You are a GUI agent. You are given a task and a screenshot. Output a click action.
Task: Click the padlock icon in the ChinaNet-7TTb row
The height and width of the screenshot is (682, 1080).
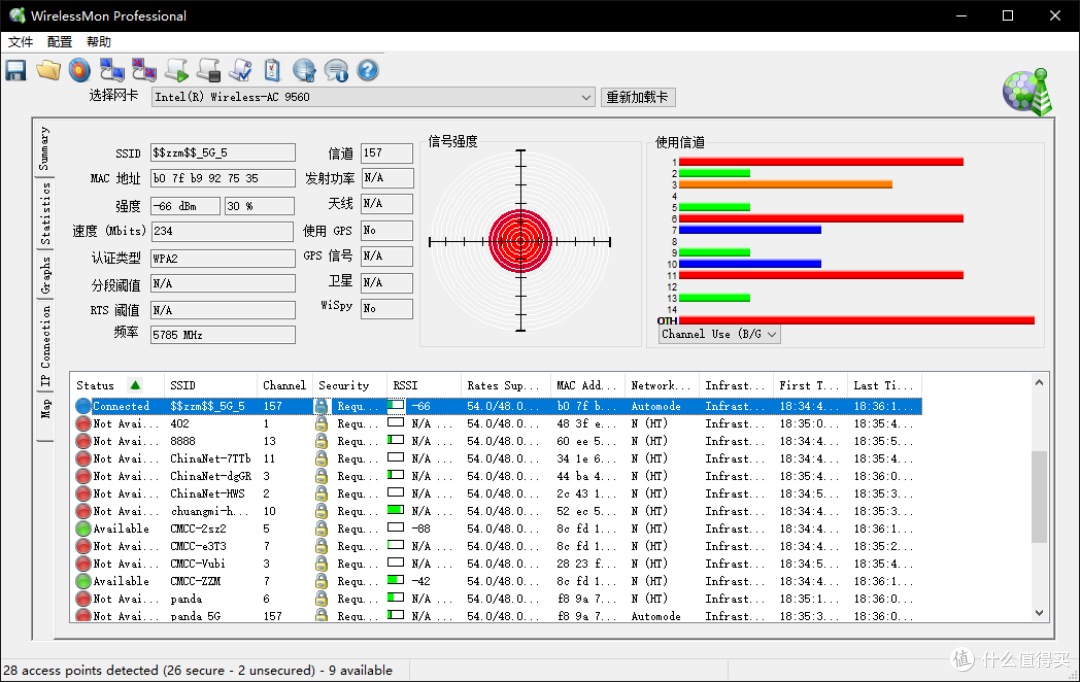322,459
